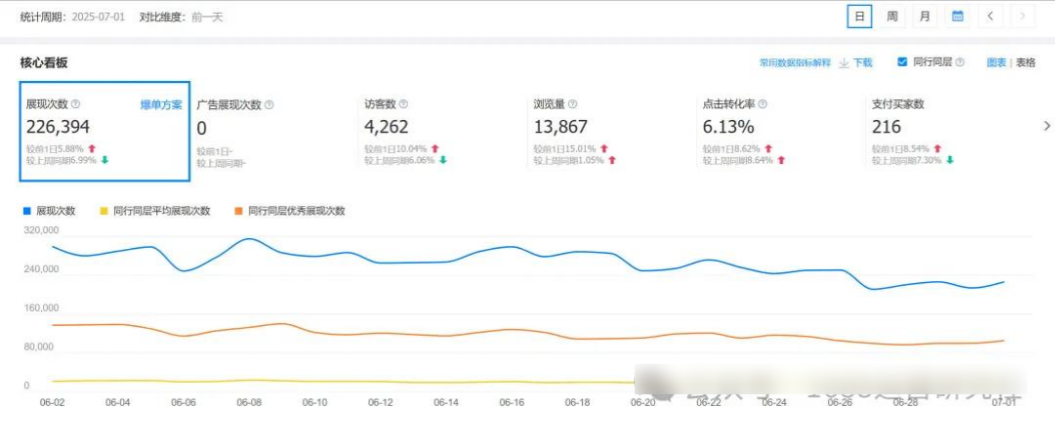This screenshot has width=1055, height=427.
Task: Show help for 展现次数 metric
Action: tap(75, 105)
